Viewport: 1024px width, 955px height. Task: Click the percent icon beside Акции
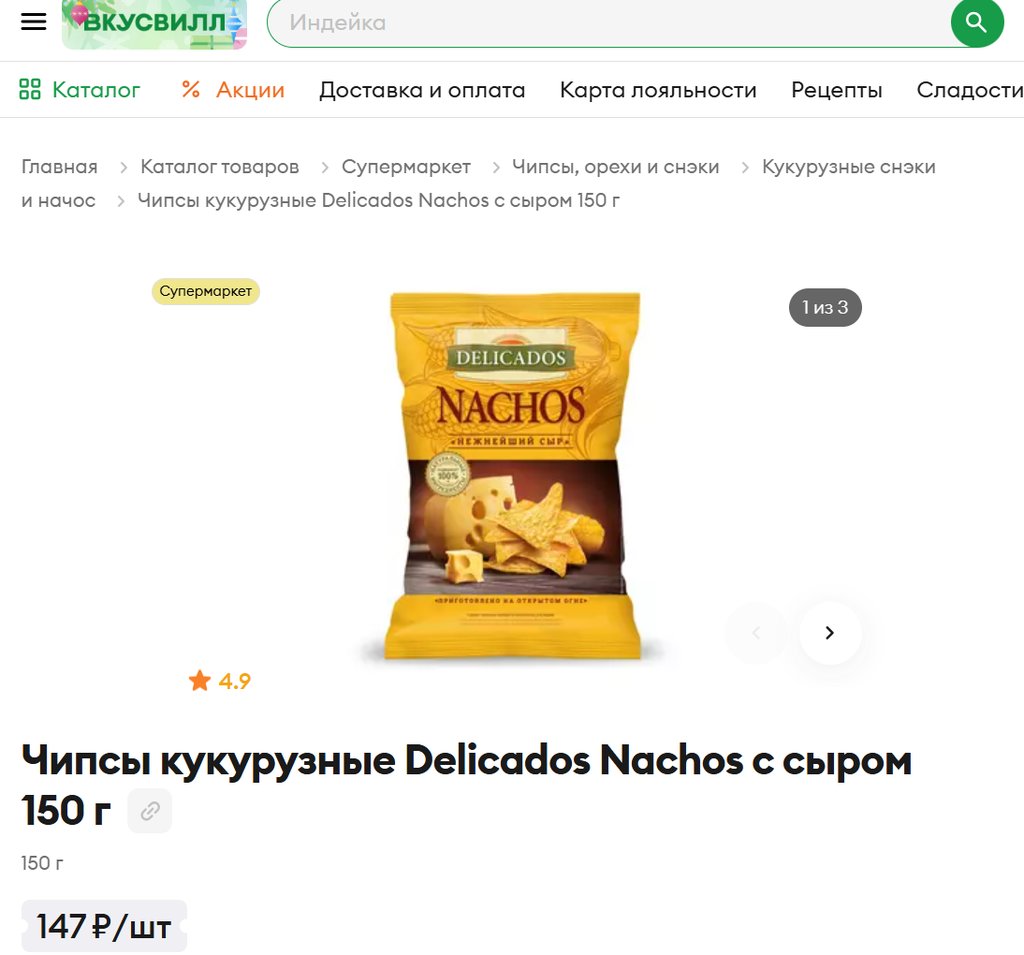point(191,89)
